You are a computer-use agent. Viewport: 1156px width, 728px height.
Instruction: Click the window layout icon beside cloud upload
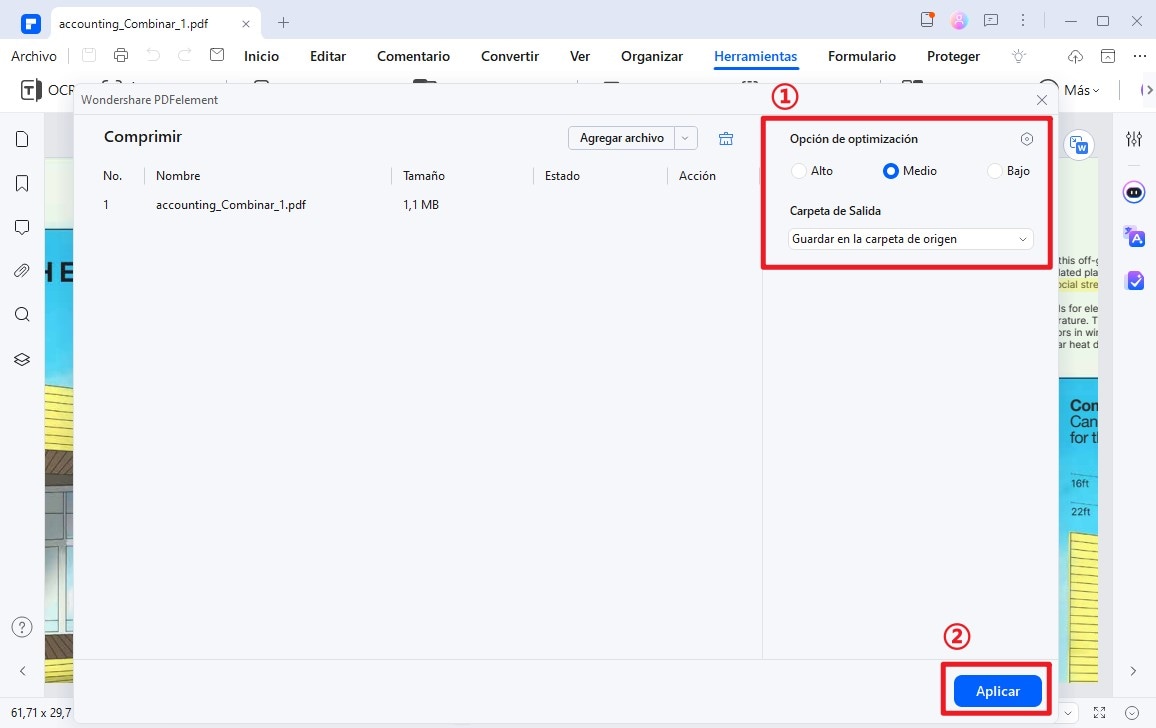[1107, 56]
